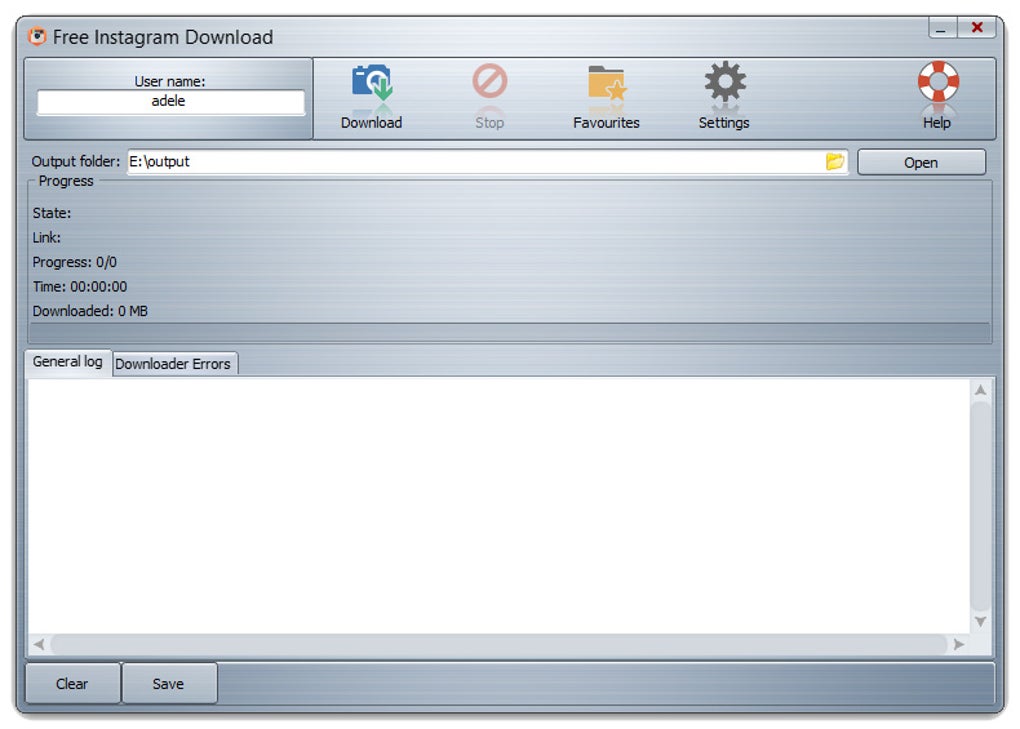Click scroll up arrow in log panel

click(980, 390)
